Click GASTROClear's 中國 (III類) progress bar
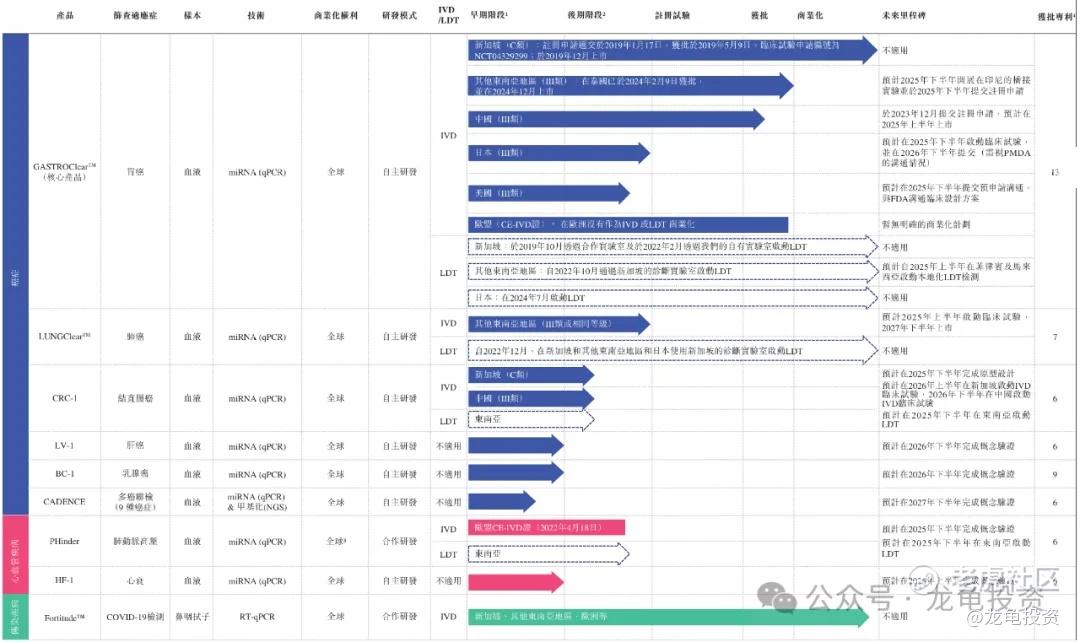This screenshot has width=1080, height=642. (616, 119)
